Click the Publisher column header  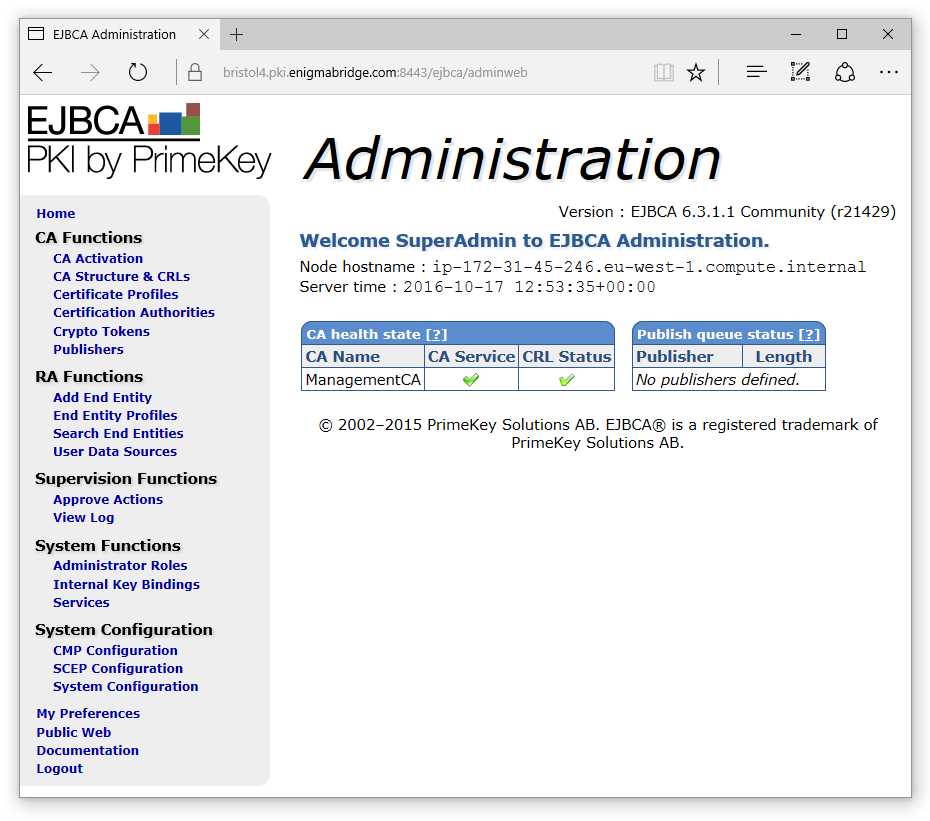[687, 357]
